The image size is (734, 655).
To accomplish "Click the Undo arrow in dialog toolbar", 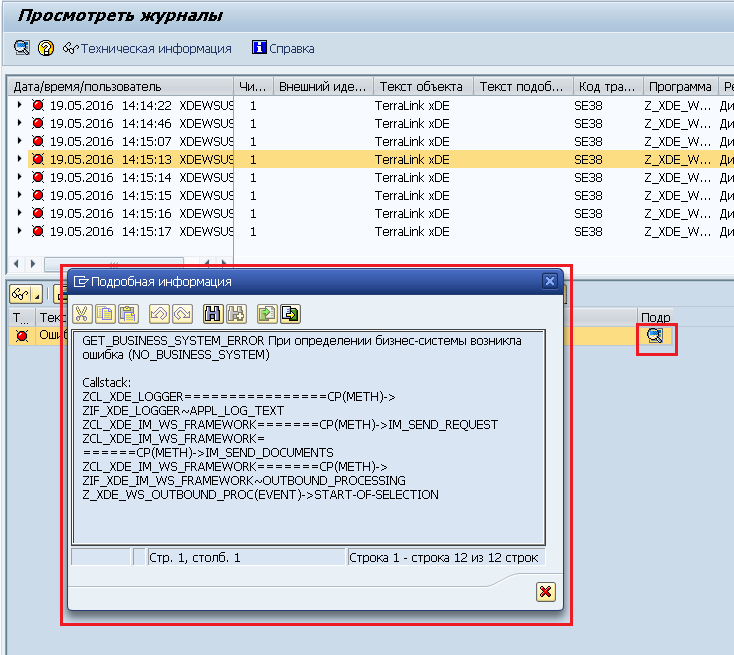I will pos(158,313).
